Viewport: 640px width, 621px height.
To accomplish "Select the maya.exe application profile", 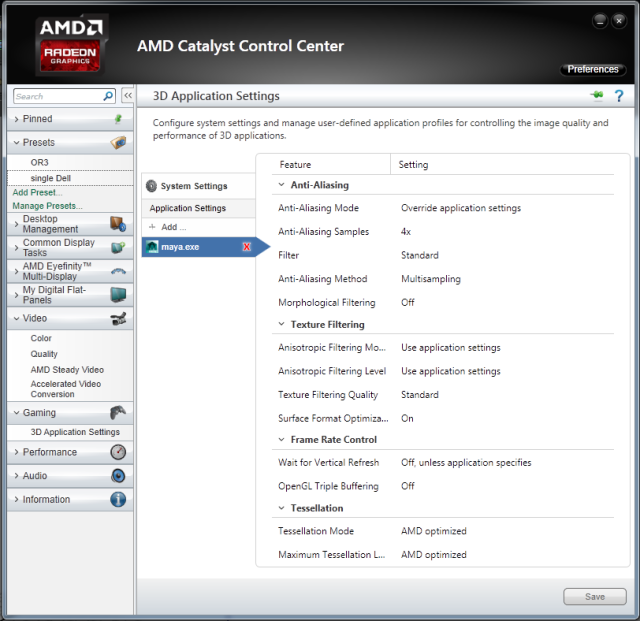I will tap(200, 247).
